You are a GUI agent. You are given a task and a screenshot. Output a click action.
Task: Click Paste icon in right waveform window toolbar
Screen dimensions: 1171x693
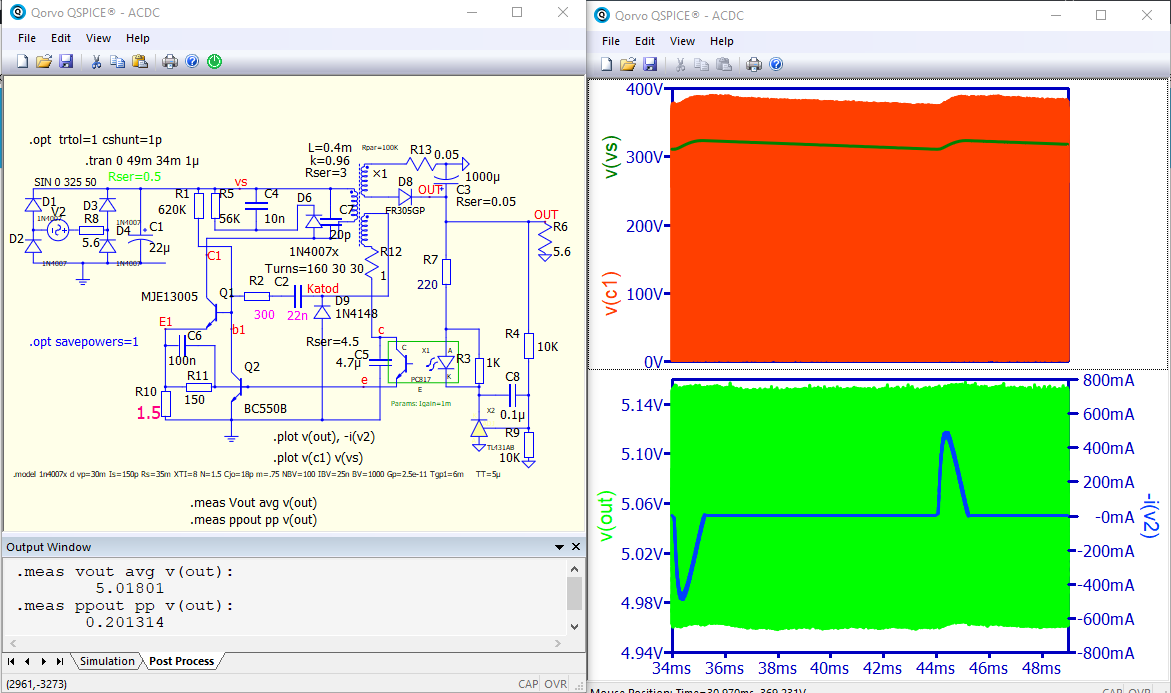(x=724, y=64)
